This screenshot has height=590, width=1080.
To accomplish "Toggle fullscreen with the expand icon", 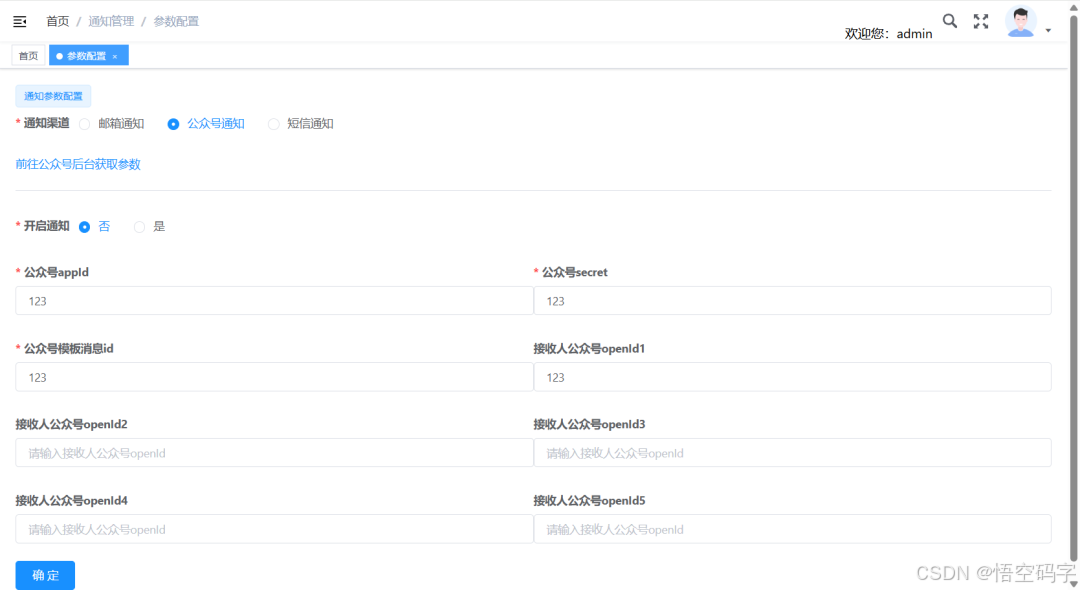I will pos(981,21).
